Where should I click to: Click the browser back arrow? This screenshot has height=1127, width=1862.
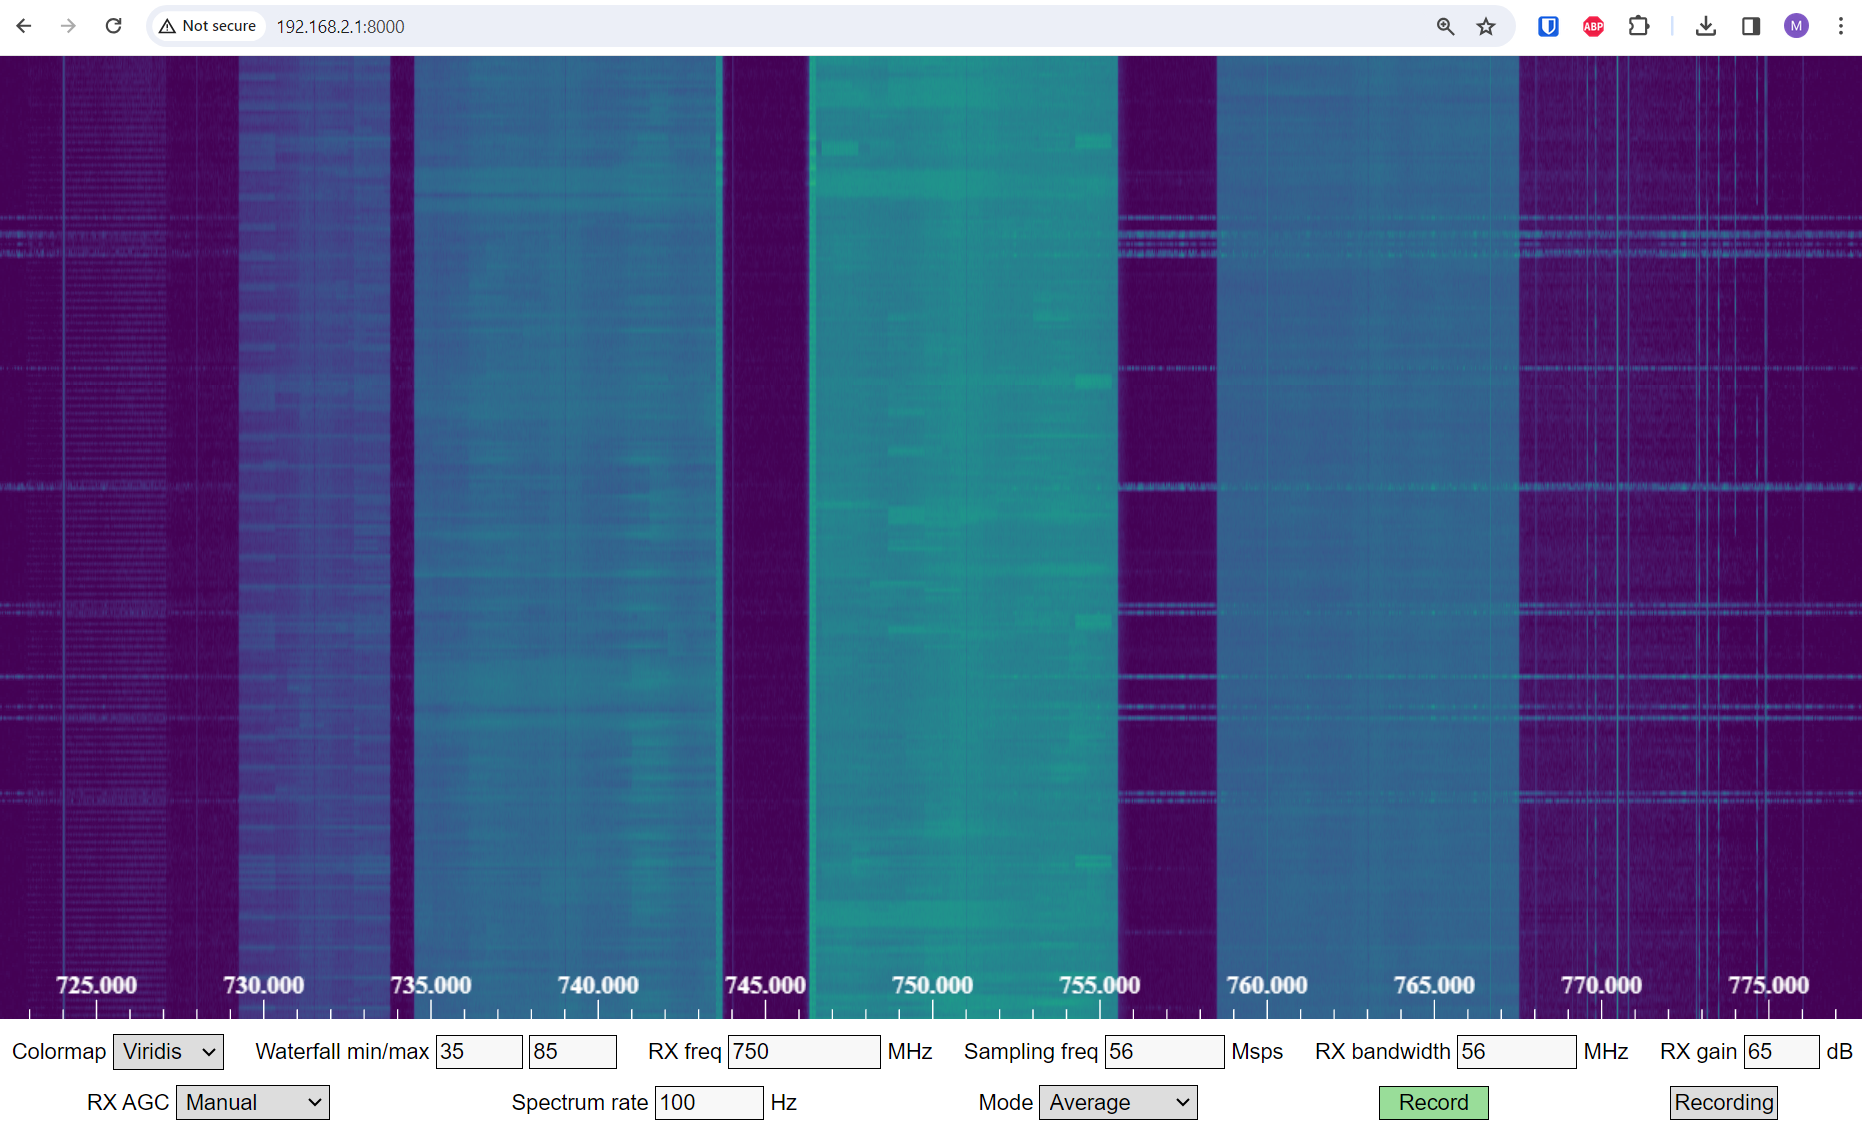[x=24, y=26]
